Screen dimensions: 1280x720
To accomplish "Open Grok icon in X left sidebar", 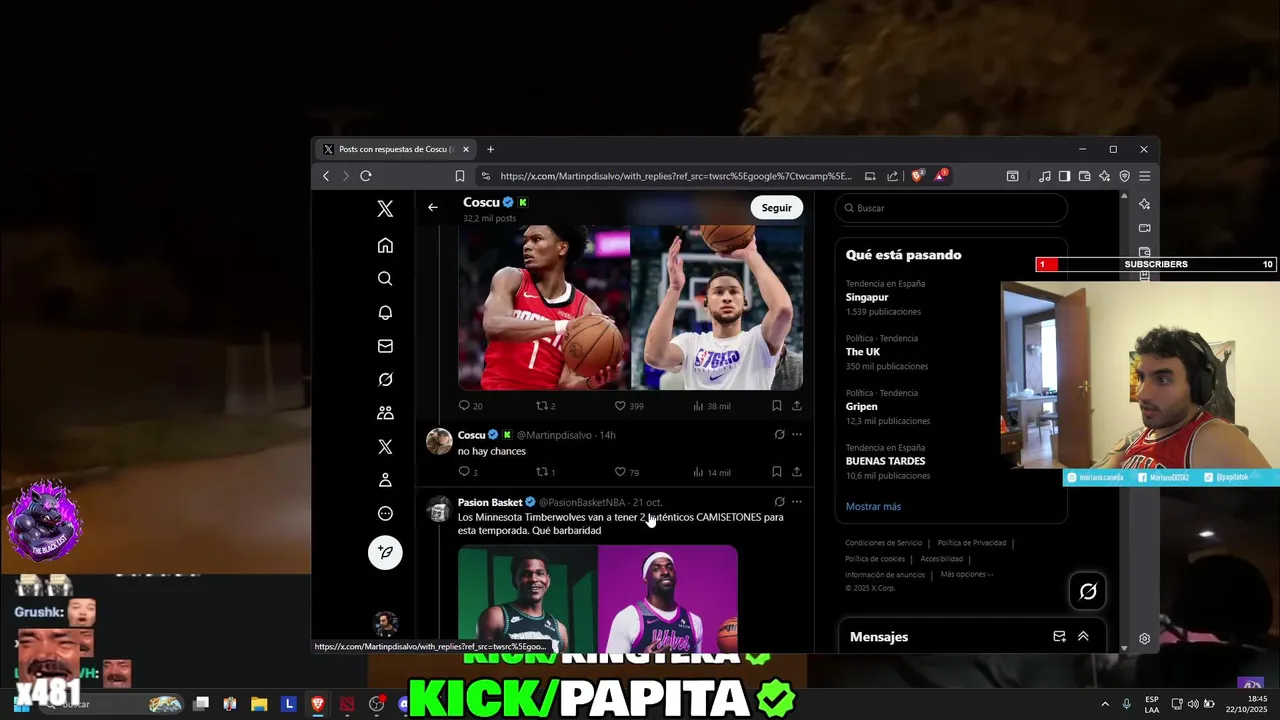I will (x=385, y=379).
